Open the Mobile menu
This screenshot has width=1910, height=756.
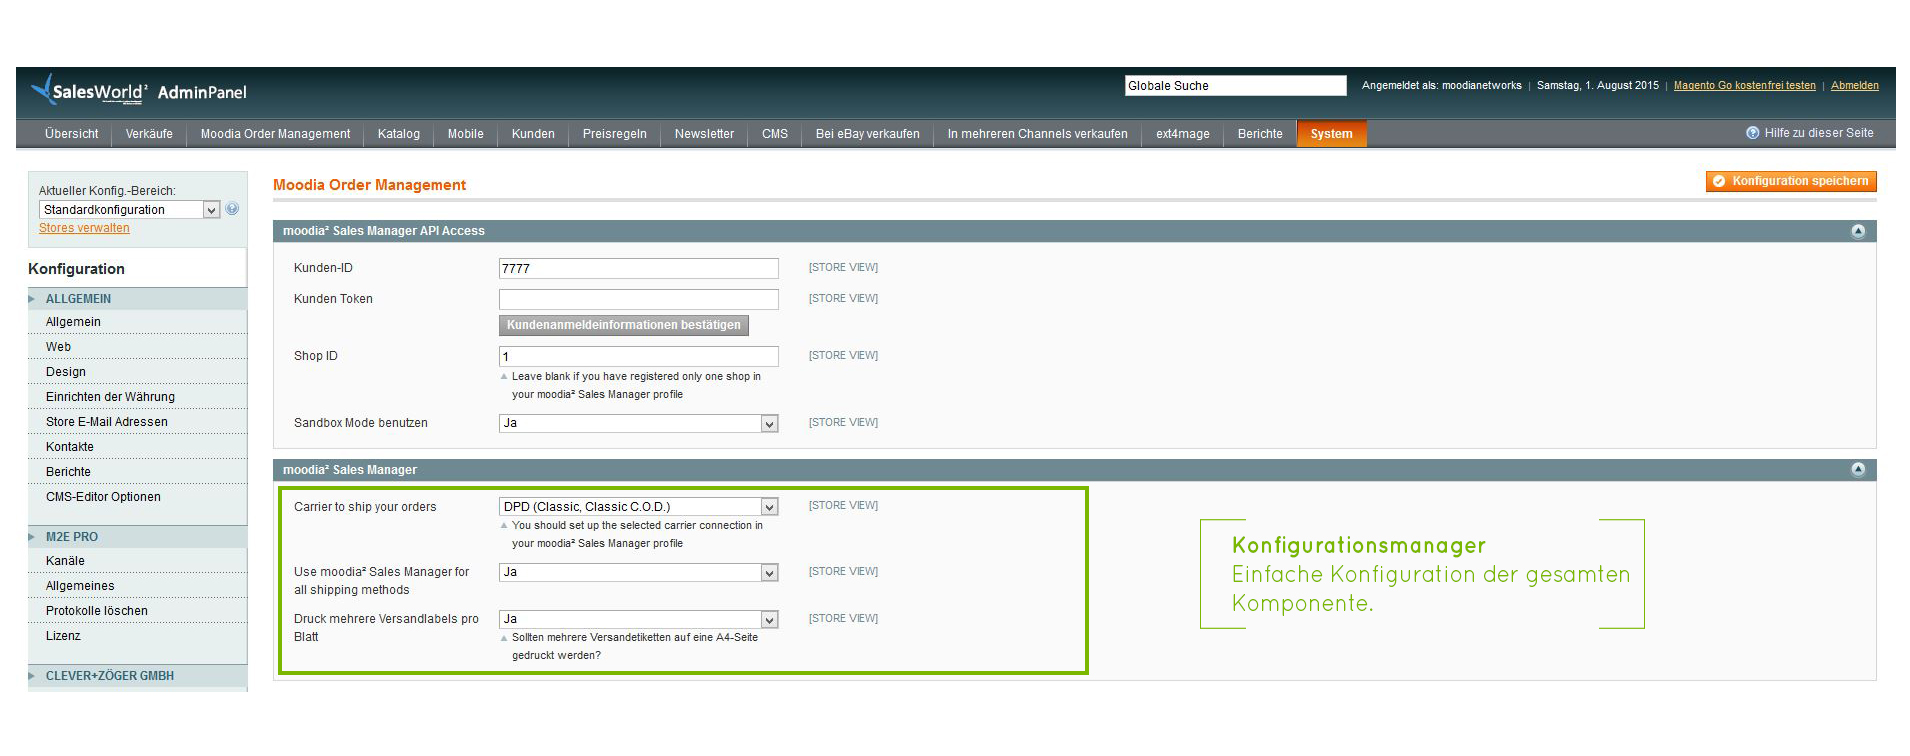(466, 134)
